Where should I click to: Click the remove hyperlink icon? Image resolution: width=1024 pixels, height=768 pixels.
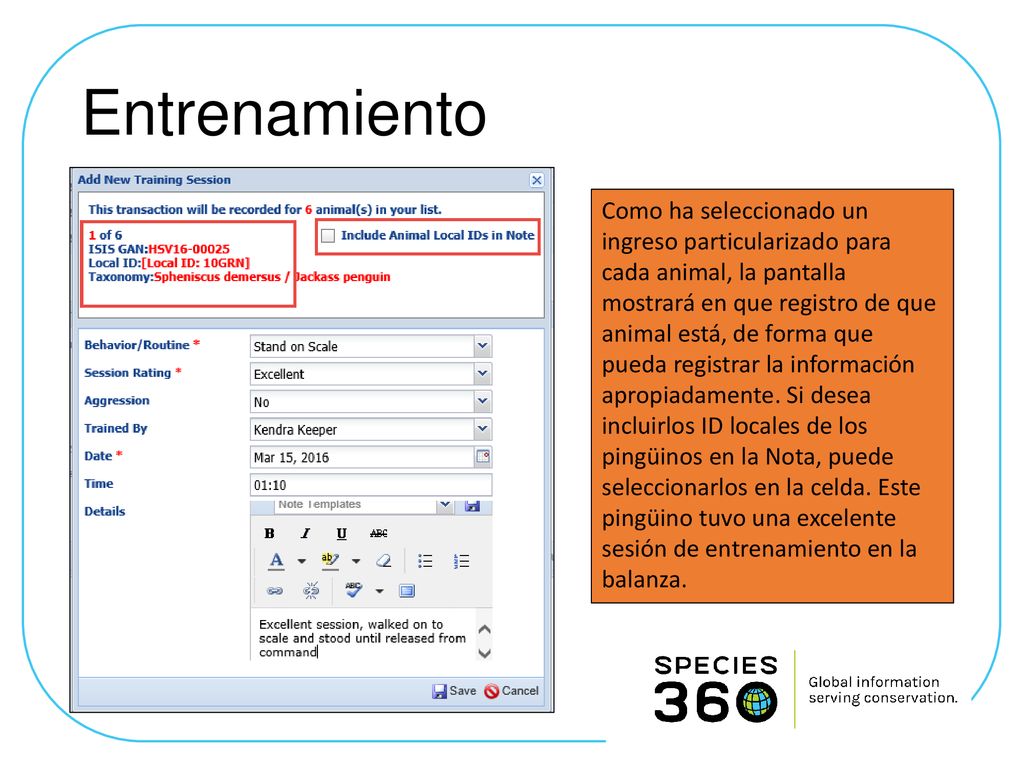coord(311,591)
